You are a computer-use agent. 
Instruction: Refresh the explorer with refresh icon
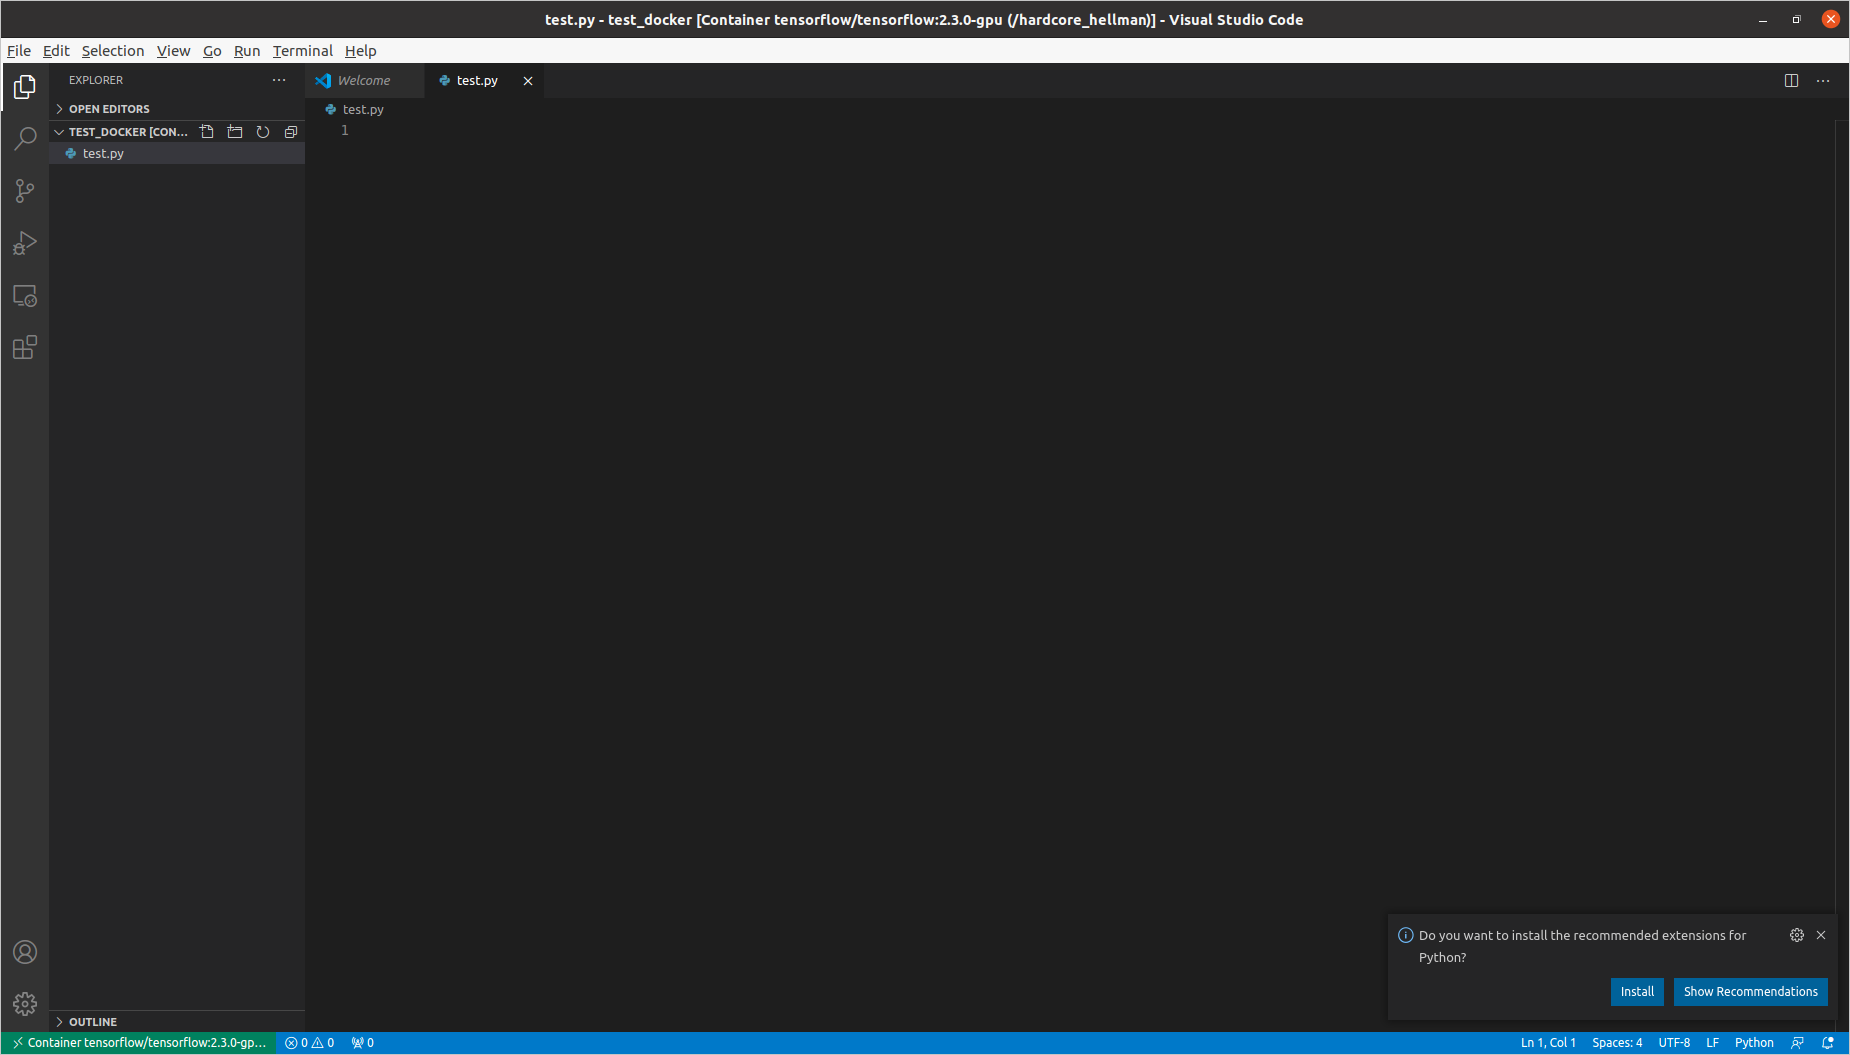(x=263, y=132)
